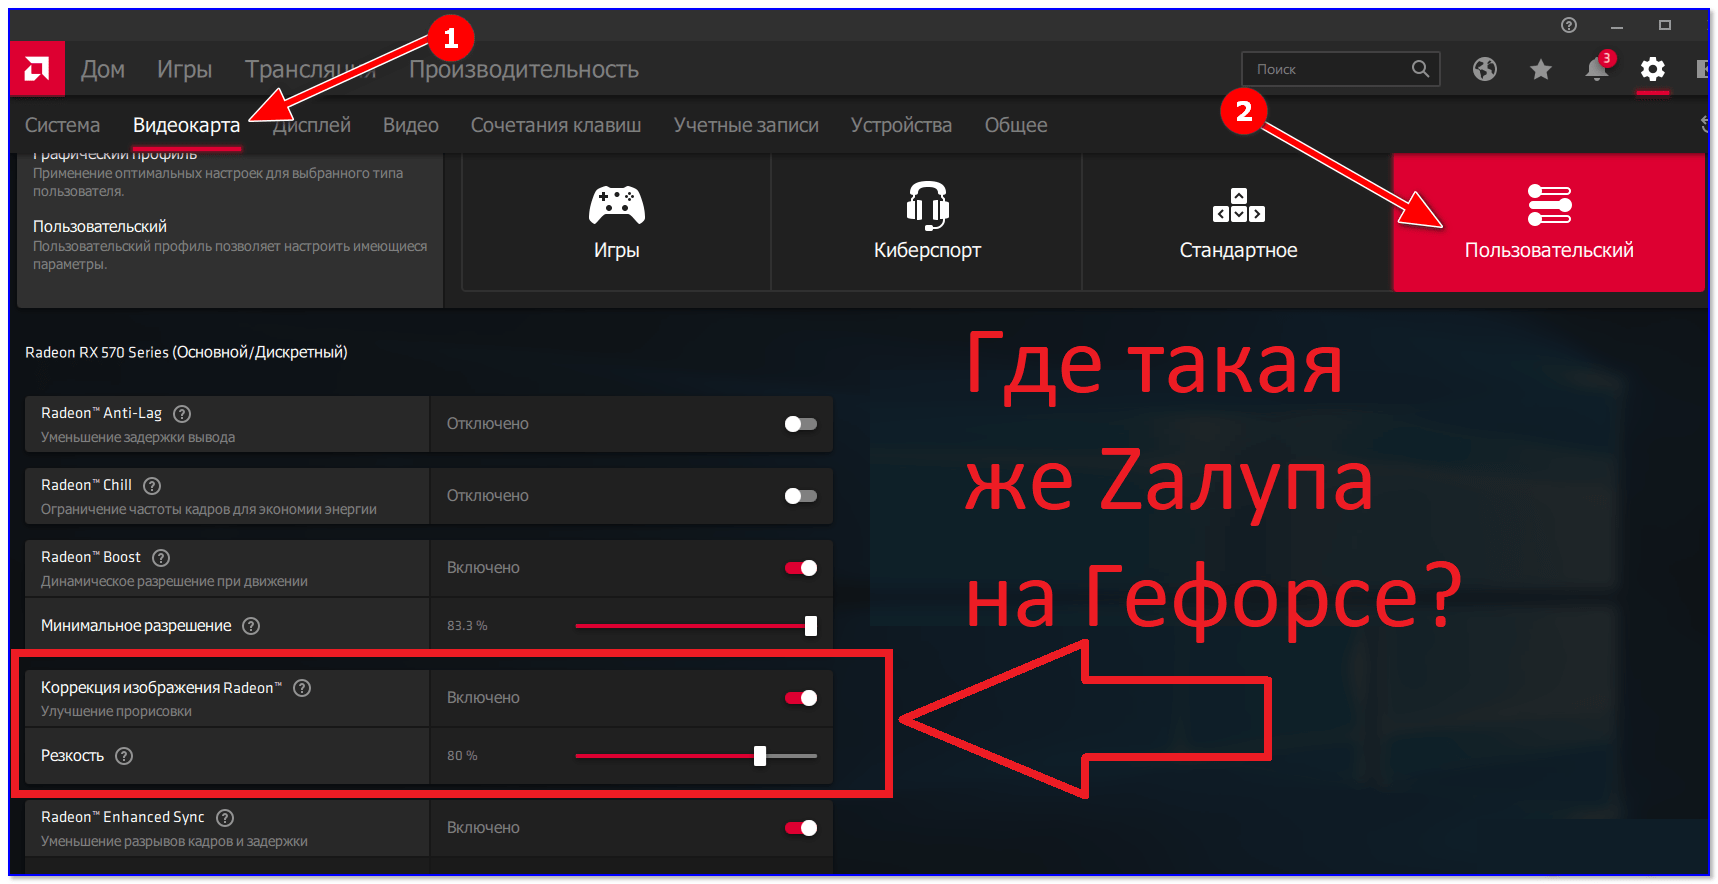Viewport: 1718px width, 884px height.
Task: Disable the Radeon Boost toggle
Action: click(801, 568)
